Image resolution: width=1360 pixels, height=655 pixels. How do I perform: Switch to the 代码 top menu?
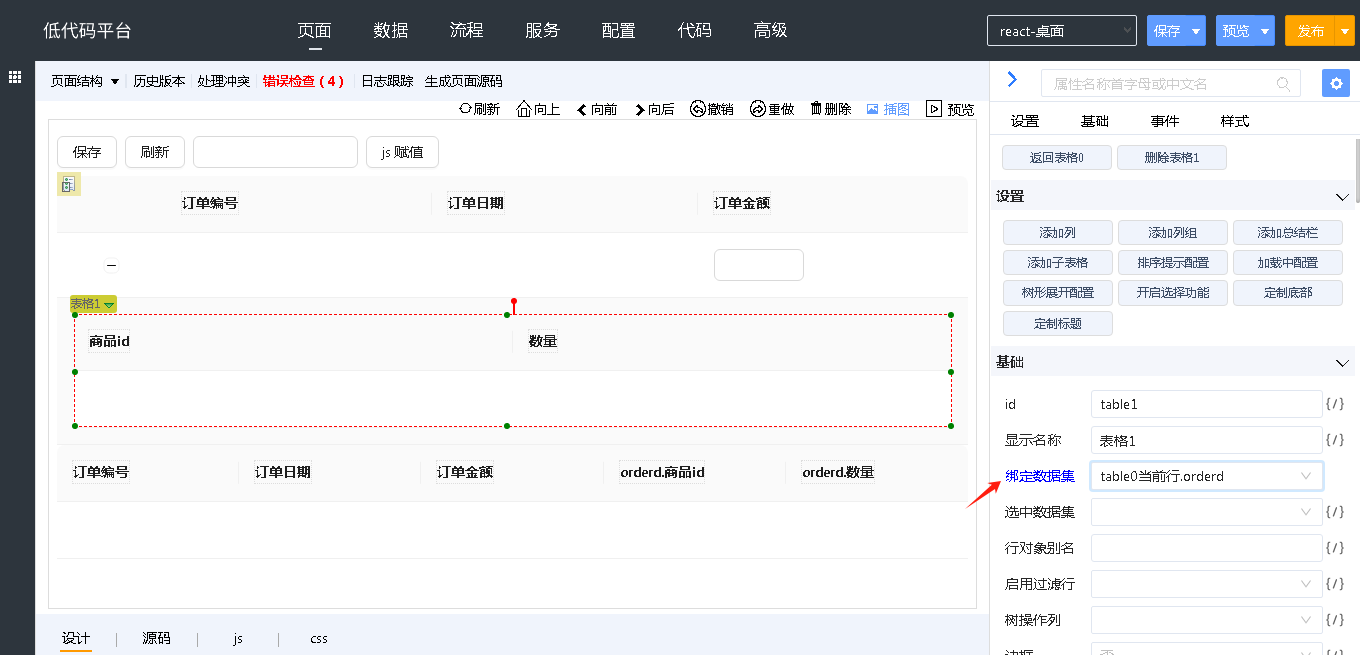695,30
